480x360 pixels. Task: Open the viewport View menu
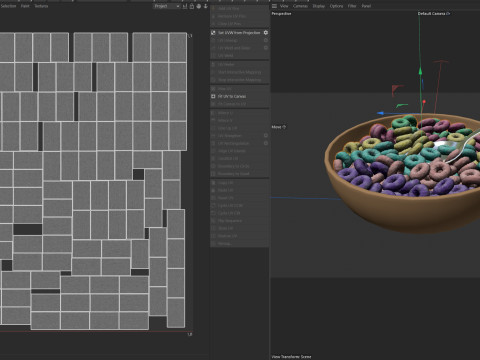284,6
